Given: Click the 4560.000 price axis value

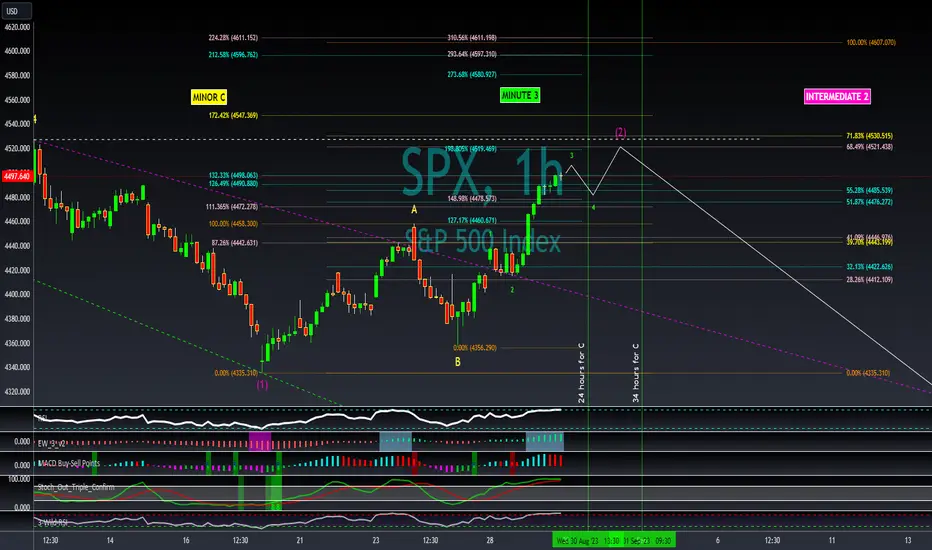Looking at the screenshot, I should 17,100.
